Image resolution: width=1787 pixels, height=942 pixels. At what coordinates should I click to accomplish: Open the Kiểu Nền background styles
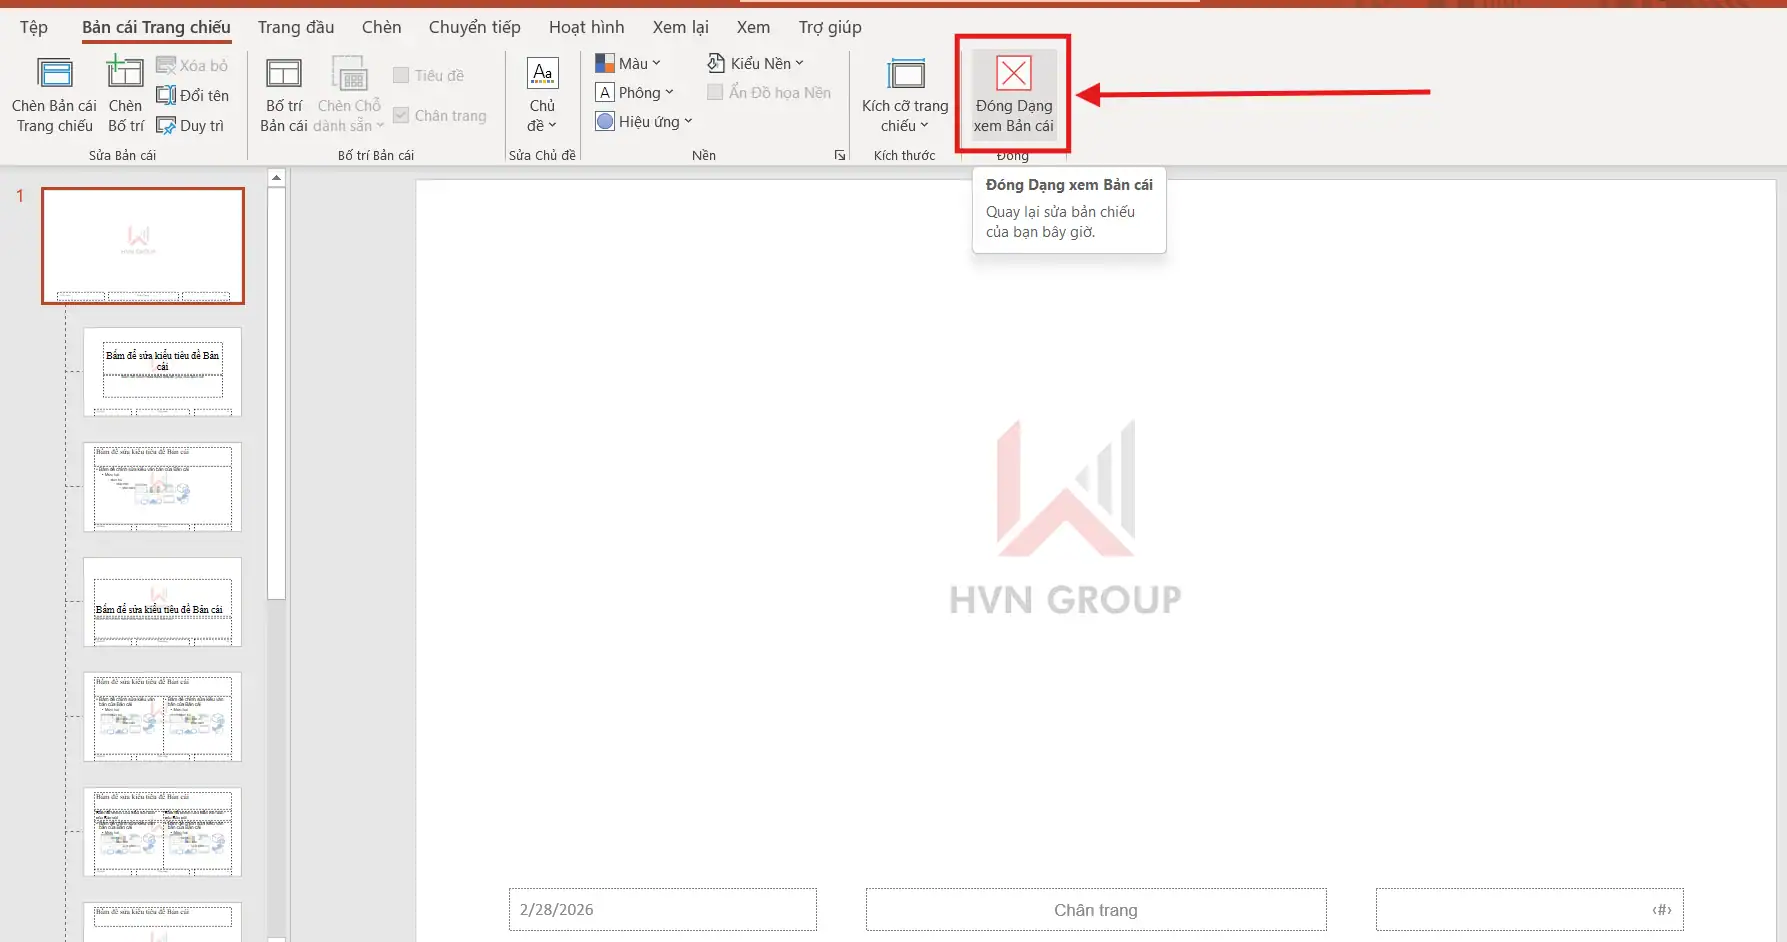(x=755, y=64)
